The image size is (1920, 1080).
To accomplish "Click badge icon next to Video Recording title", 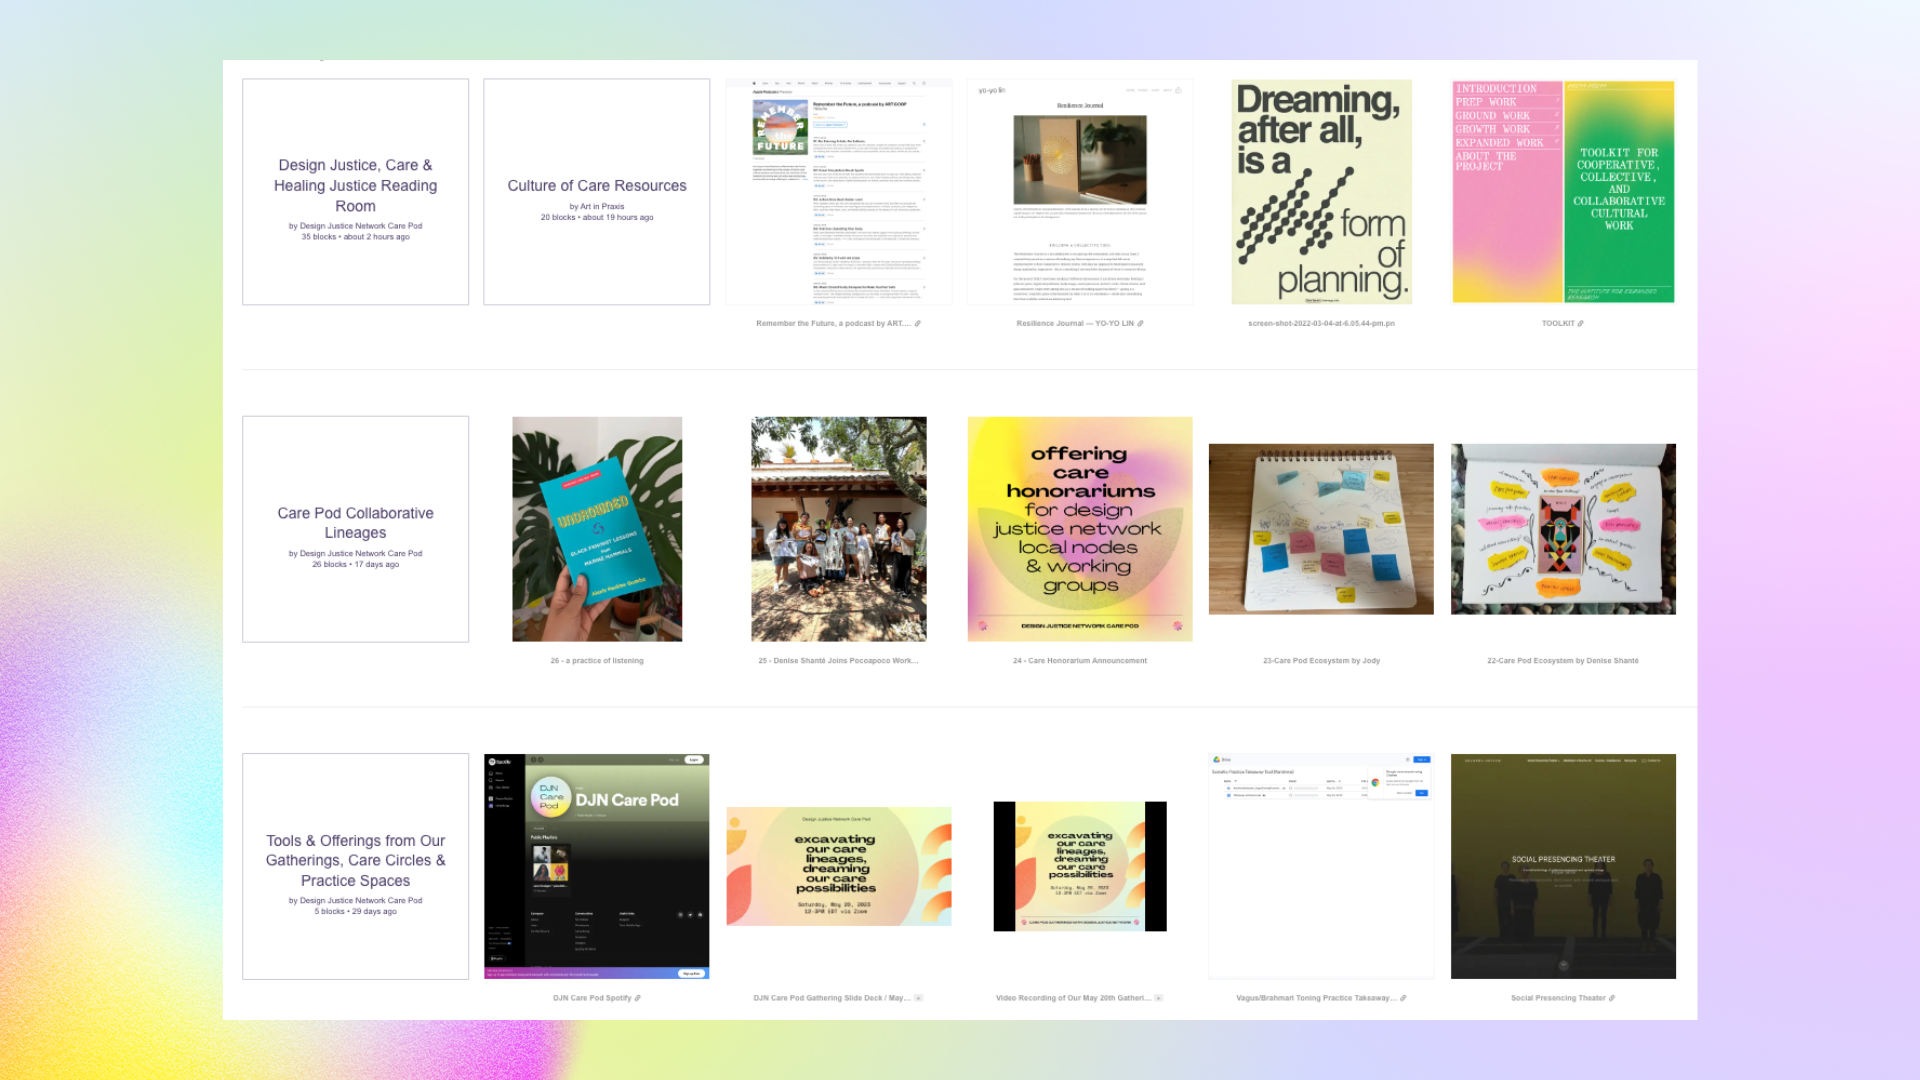I will (x=1158, y=998).
